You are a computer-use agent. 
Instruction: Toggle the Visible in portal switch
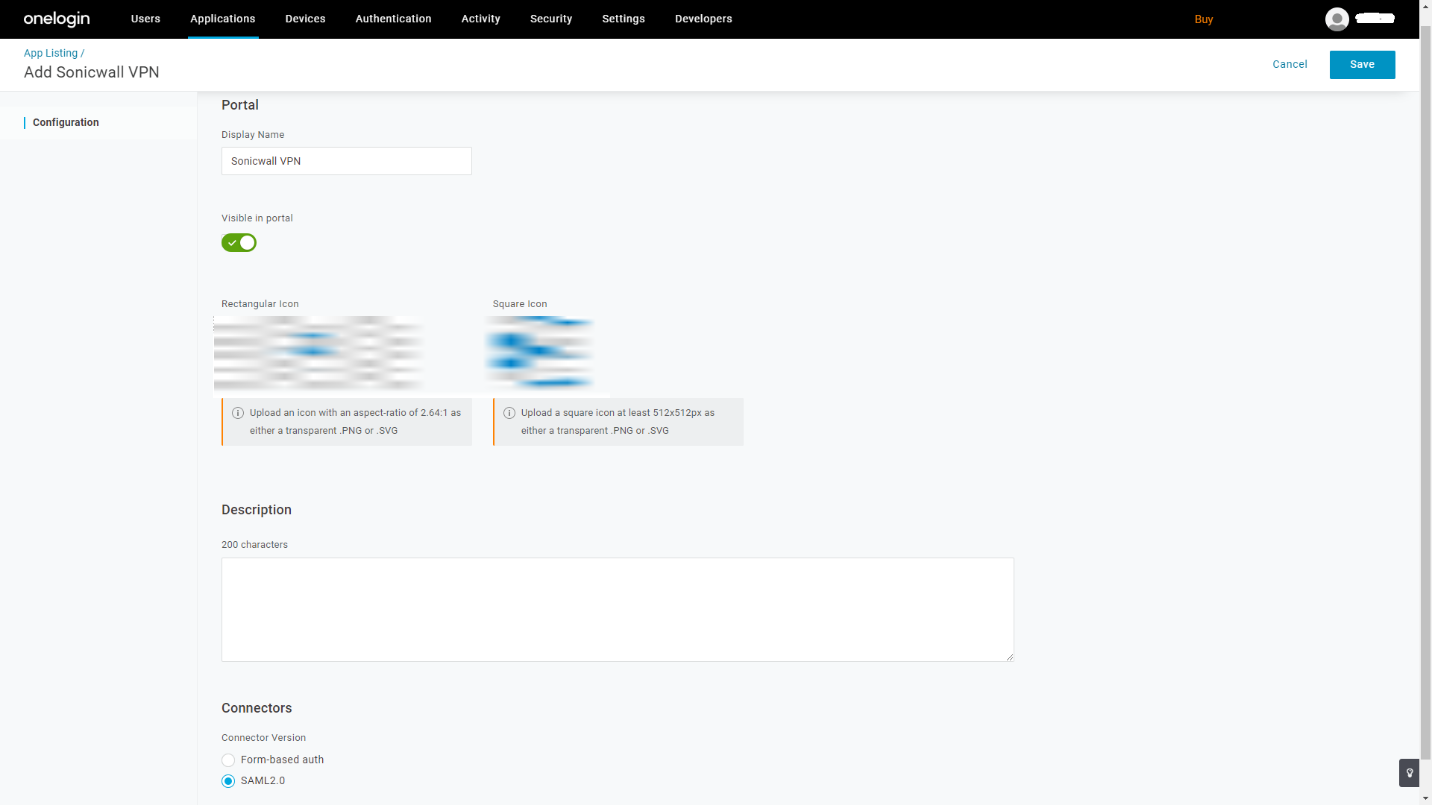tap(239, 243)
